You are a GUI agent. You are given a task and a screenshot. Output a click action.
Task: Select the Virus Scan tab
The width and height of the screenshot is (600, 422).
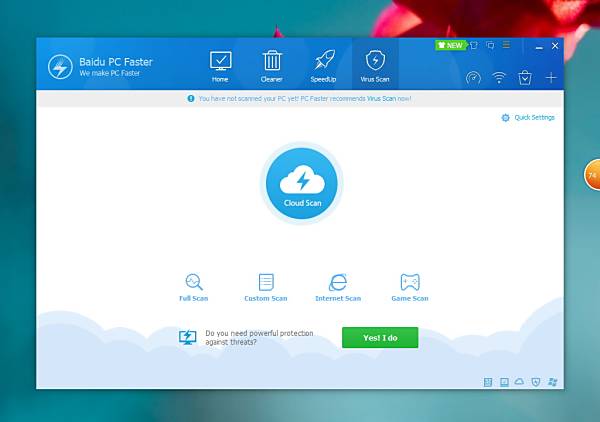375,65
